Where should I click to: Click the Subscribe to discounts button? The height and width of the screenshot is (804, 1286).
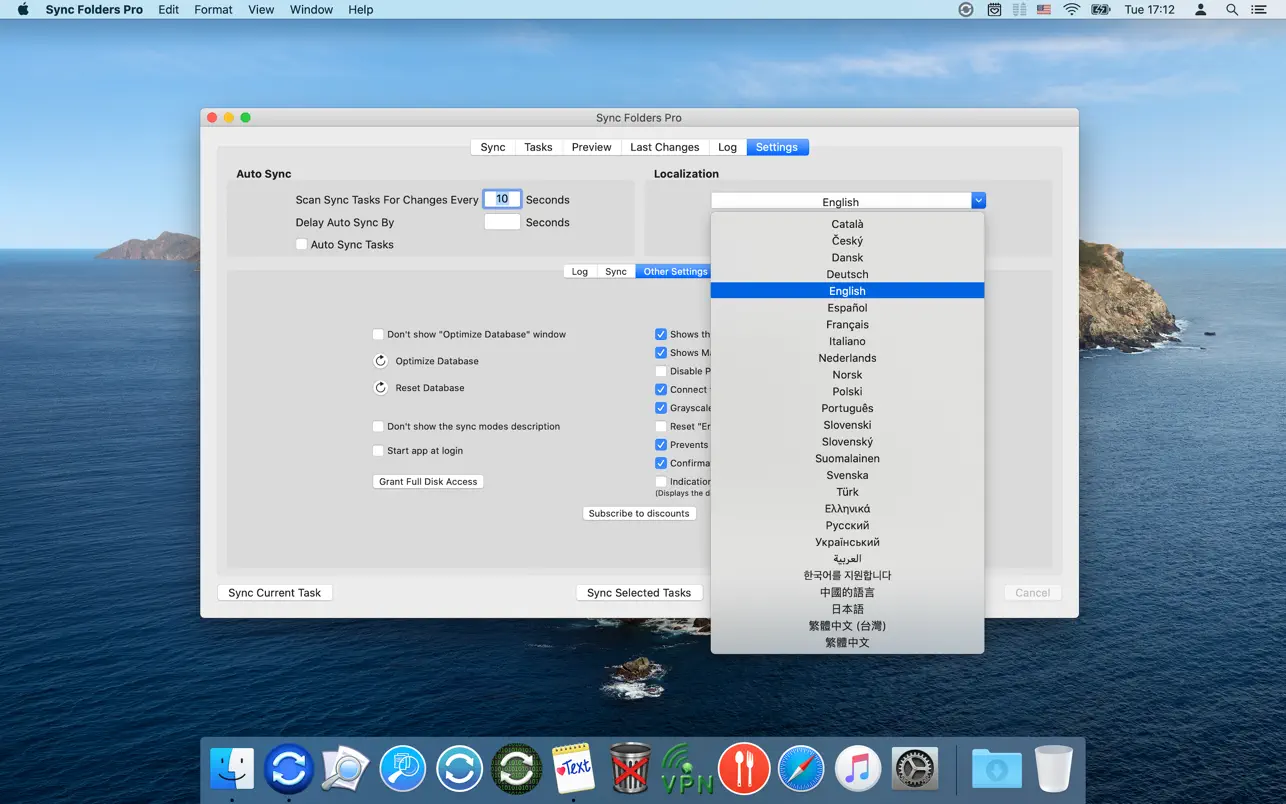coord(639,514)
